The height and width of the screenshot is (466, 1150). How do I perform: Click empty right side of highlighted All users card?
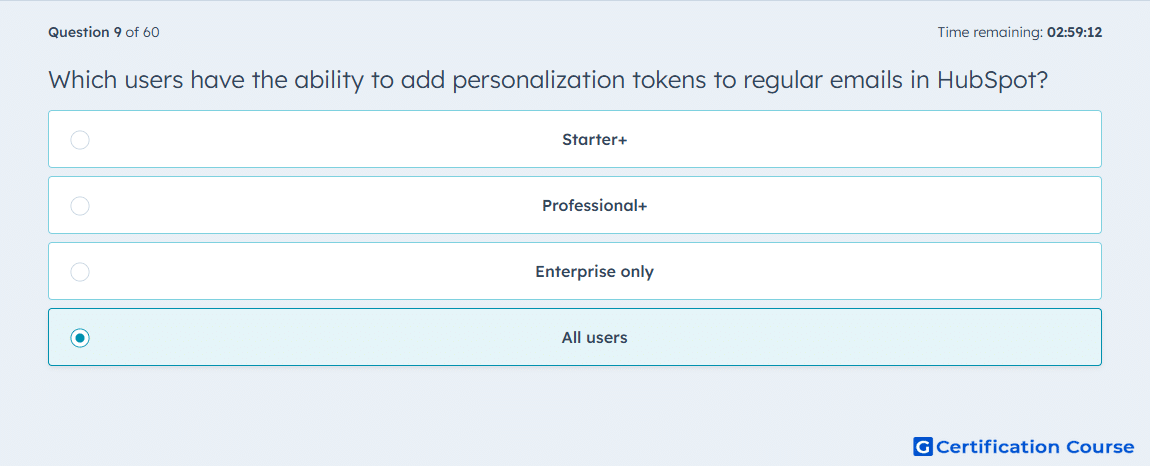[x=880, y=337]
